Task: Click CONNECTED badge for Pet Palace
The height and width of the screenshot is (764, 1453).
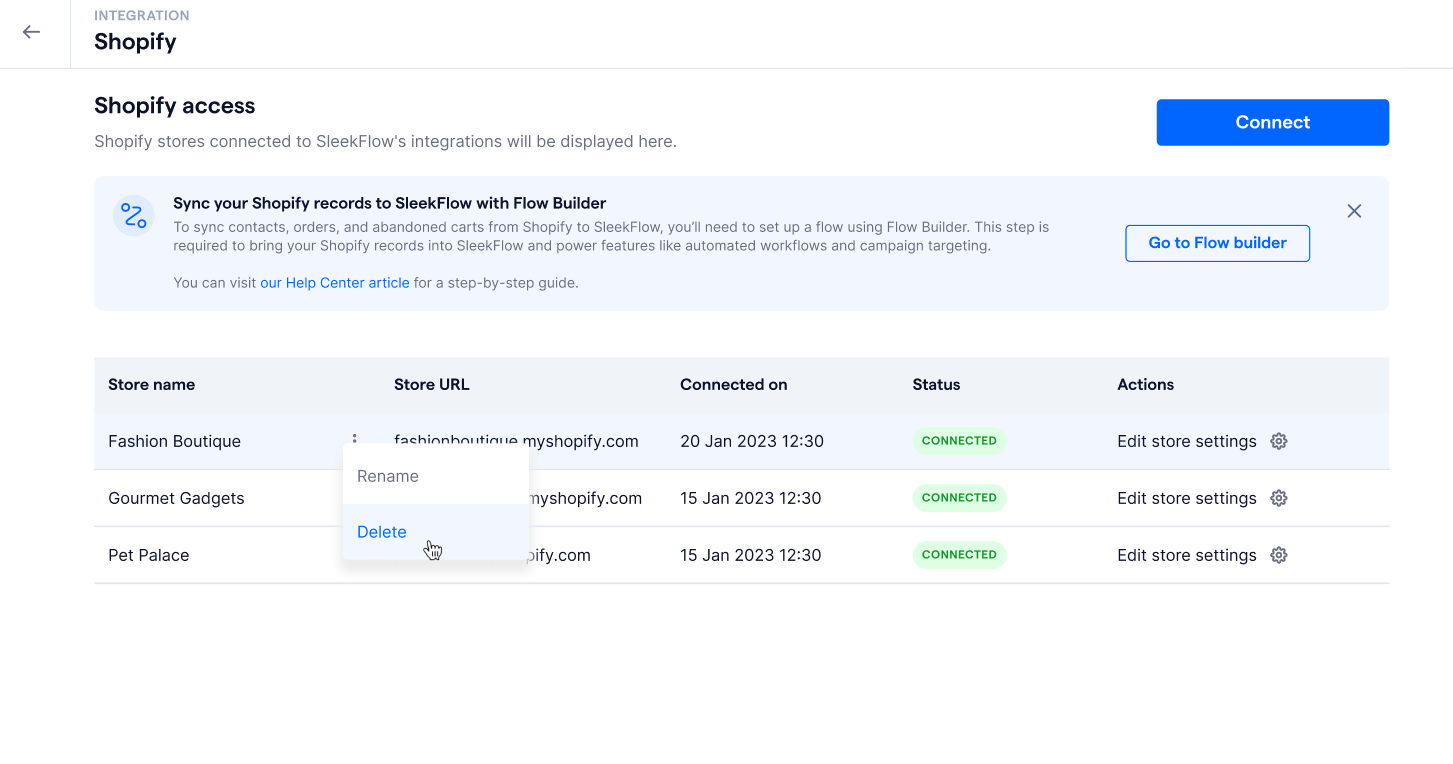Action: click(x=959, y=555)
